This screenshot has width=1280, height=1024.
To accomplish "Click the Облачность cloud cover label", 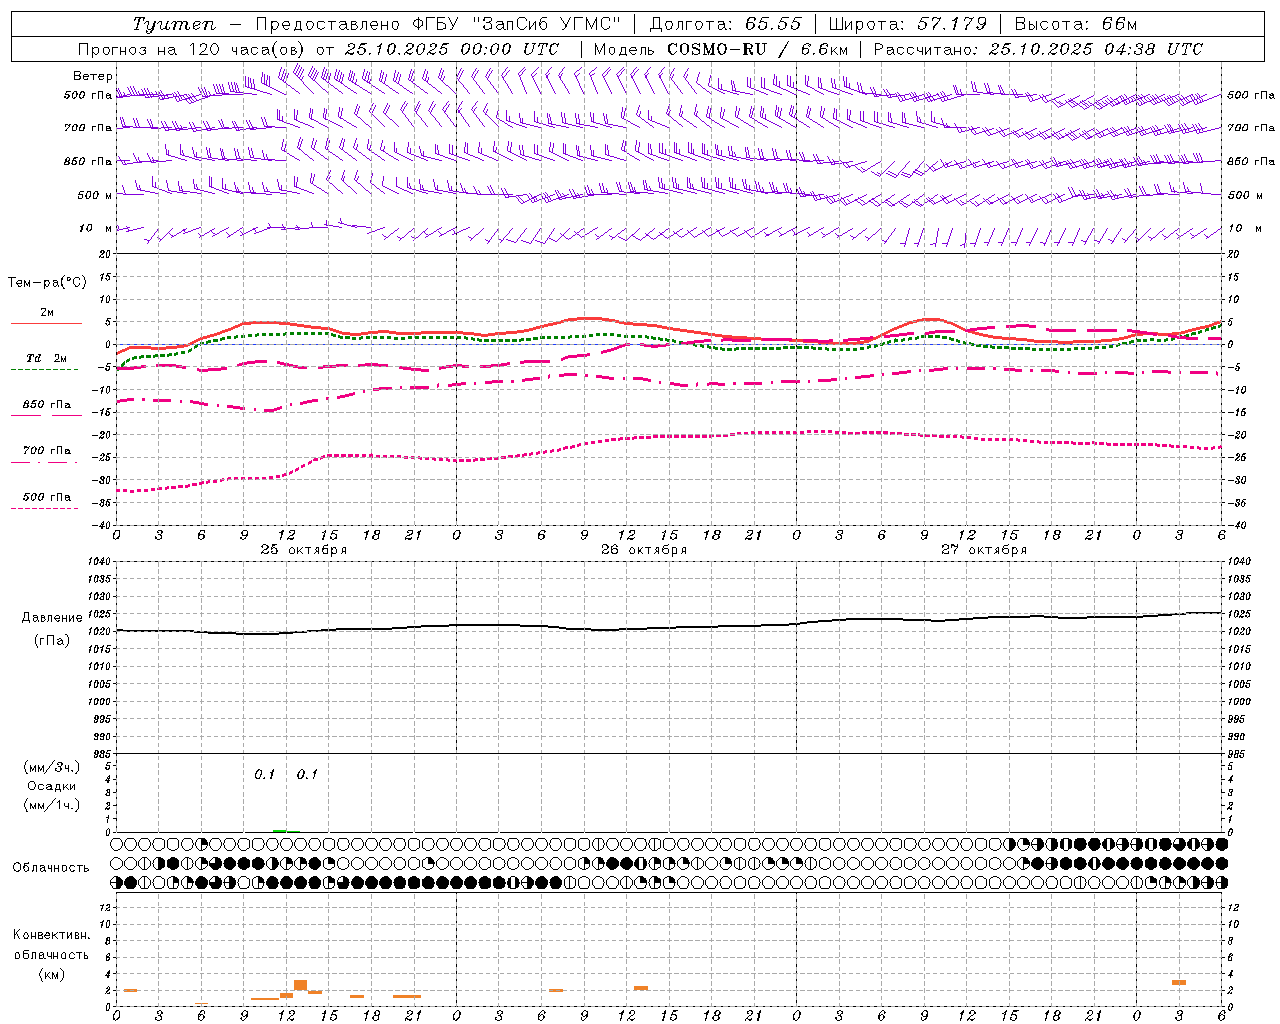I will pos(51,868).
